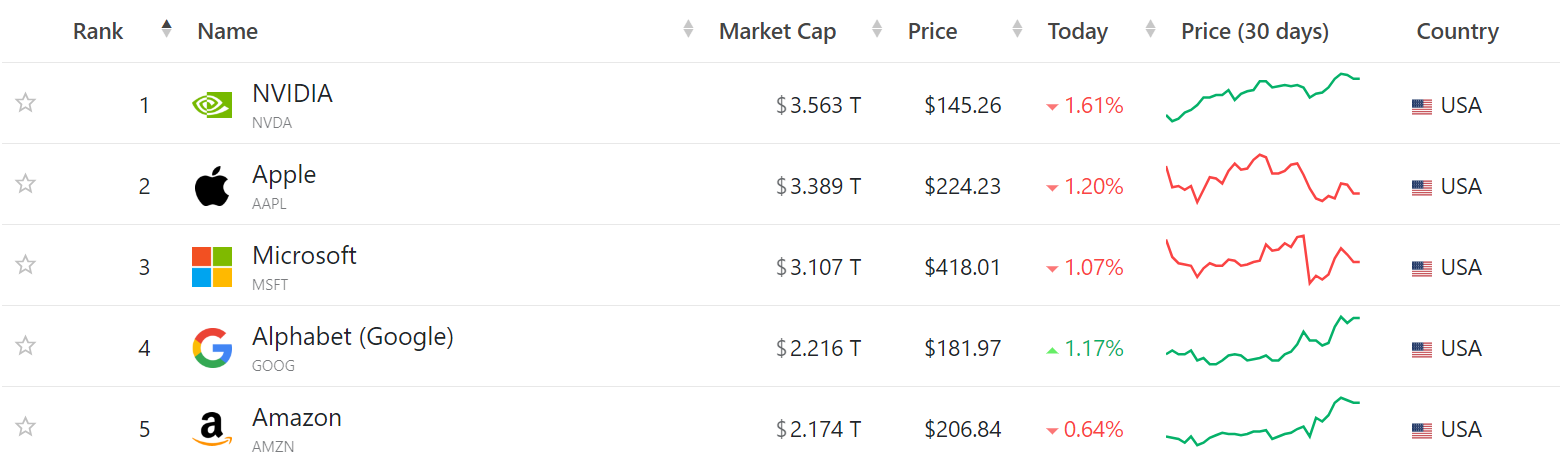Sort by Rank using its sort arrows

tap(166, 30)
